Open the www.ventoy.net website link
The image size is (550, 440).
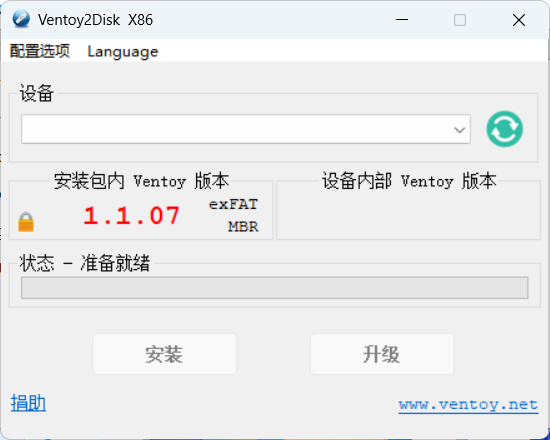click(x=468, y=405)
